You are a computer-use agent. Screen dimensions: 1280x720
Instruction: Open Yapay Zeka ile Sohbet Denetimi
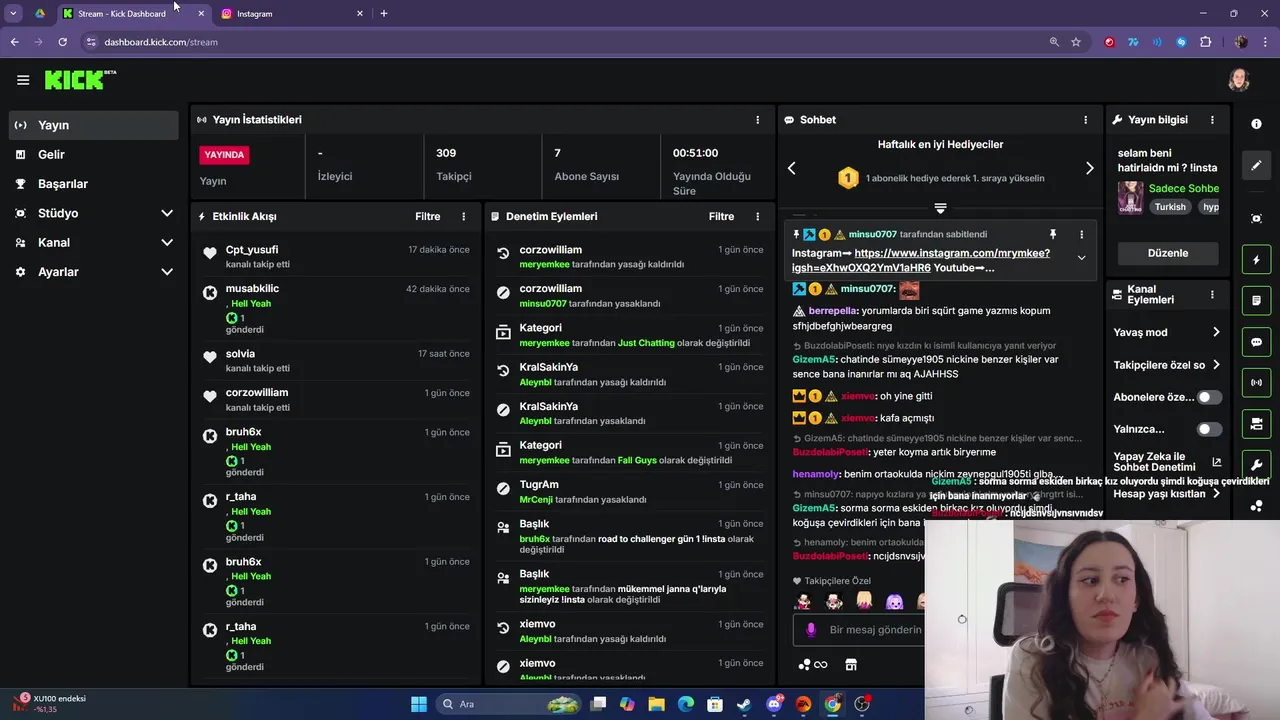click(1167, 462)
